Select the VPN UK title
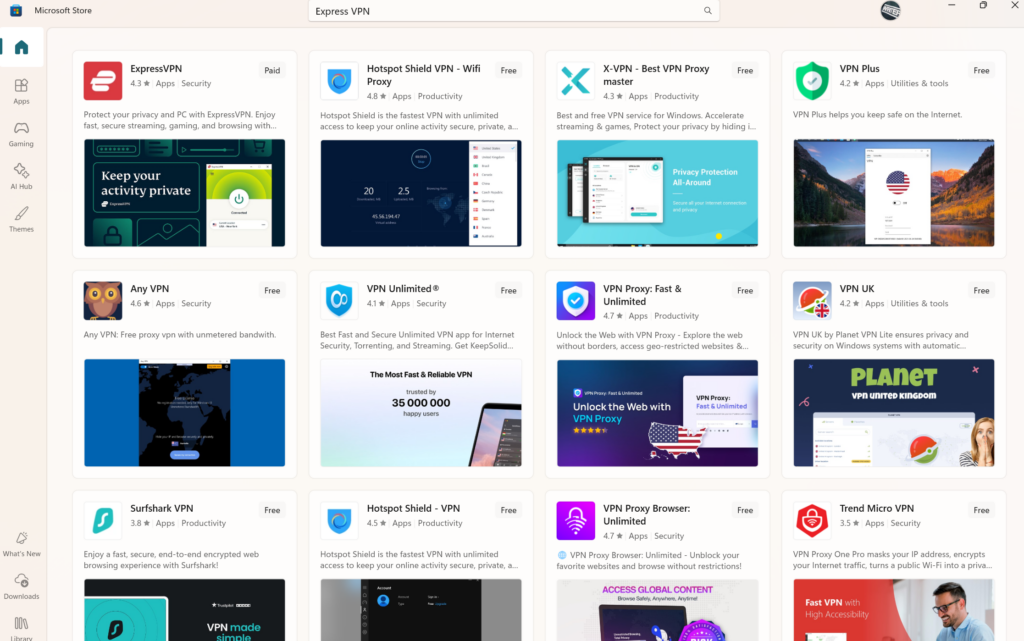This screenshot has height=641, width=1024. [857, 289]
